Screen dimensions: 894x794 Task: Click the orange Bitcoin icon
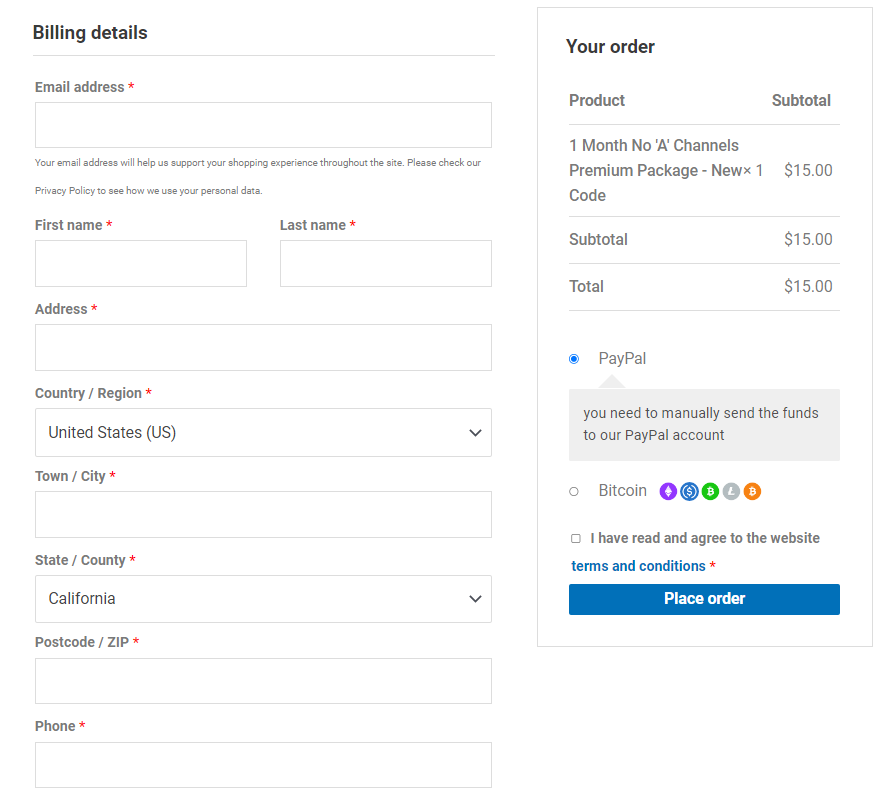click(752, 491)
